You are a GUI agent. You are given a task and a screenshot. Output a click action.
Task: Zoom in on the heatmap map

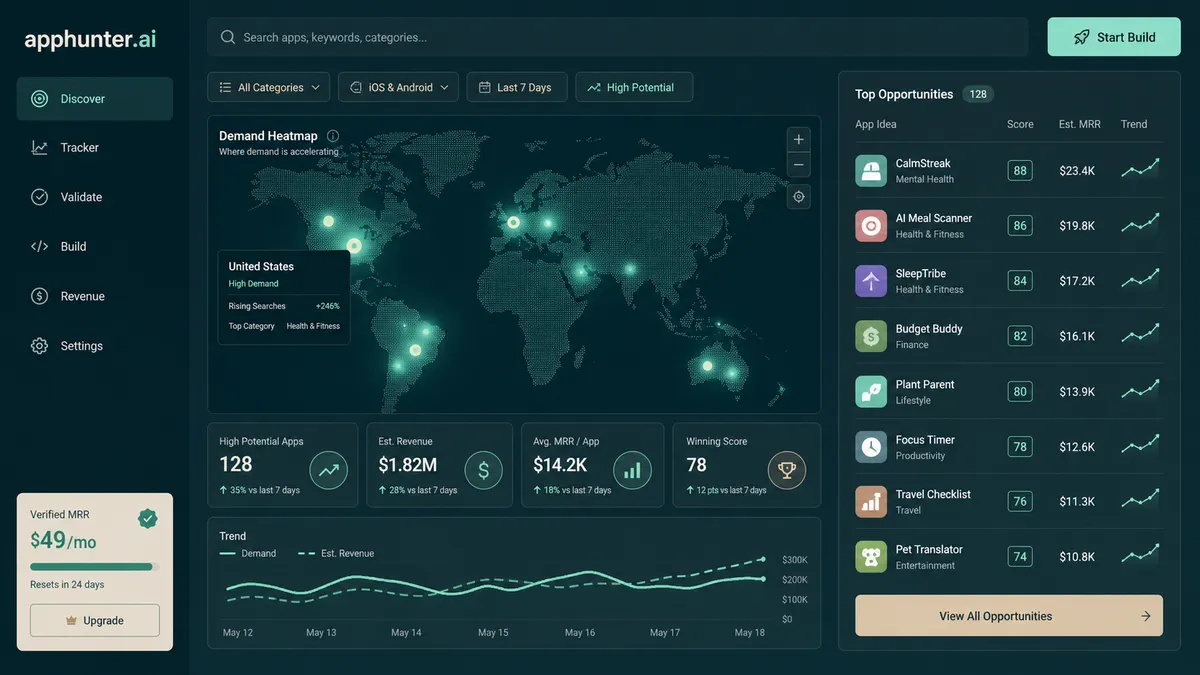pyautogui.click(x=799, y=140)
